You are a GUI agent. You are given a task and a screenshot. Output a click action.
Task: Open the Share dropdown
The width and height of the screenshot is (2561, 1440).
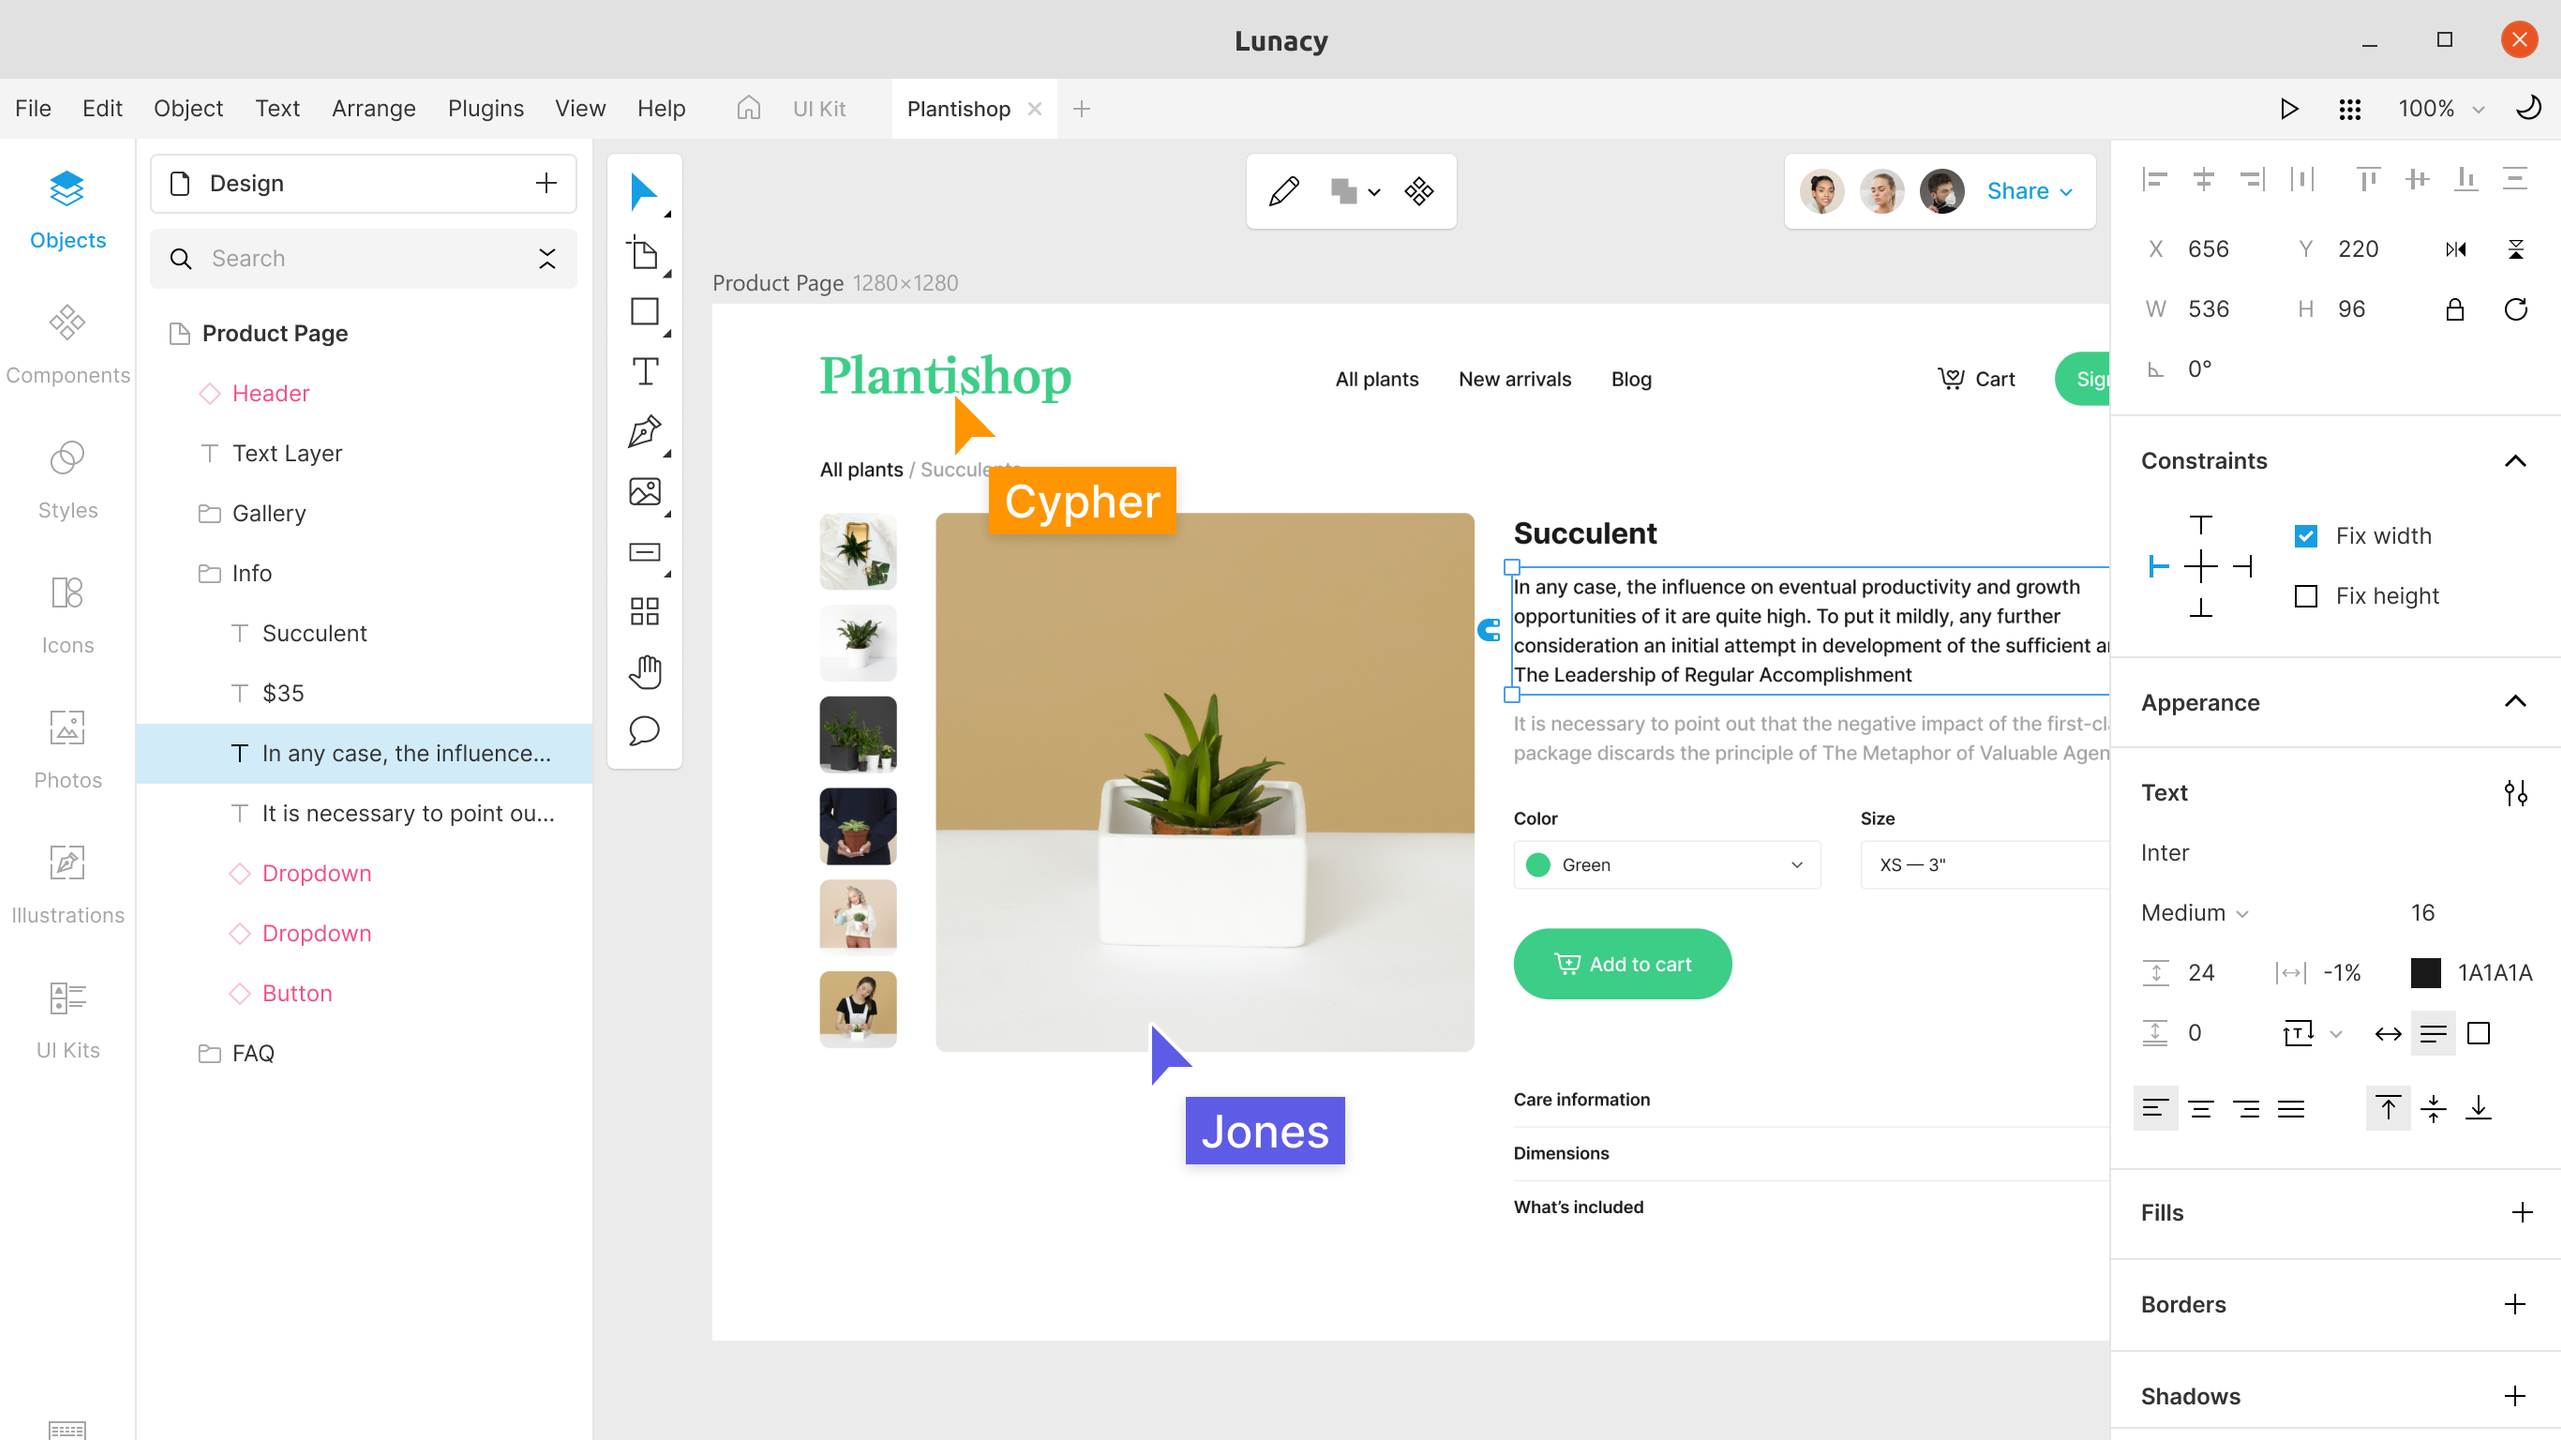coord(2029,191)
